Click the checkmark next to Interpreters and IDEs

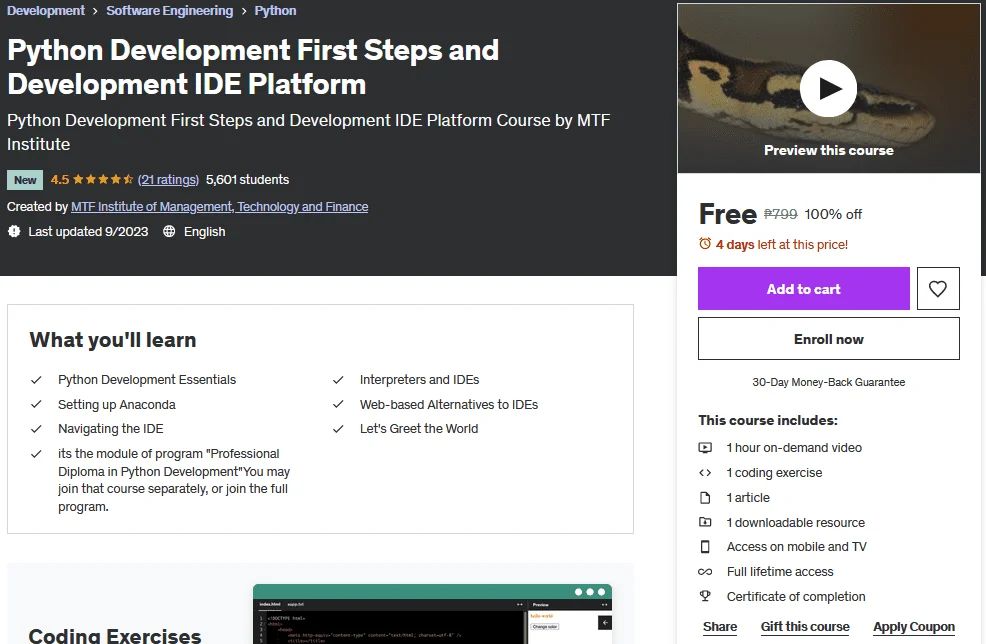(338, 380)
